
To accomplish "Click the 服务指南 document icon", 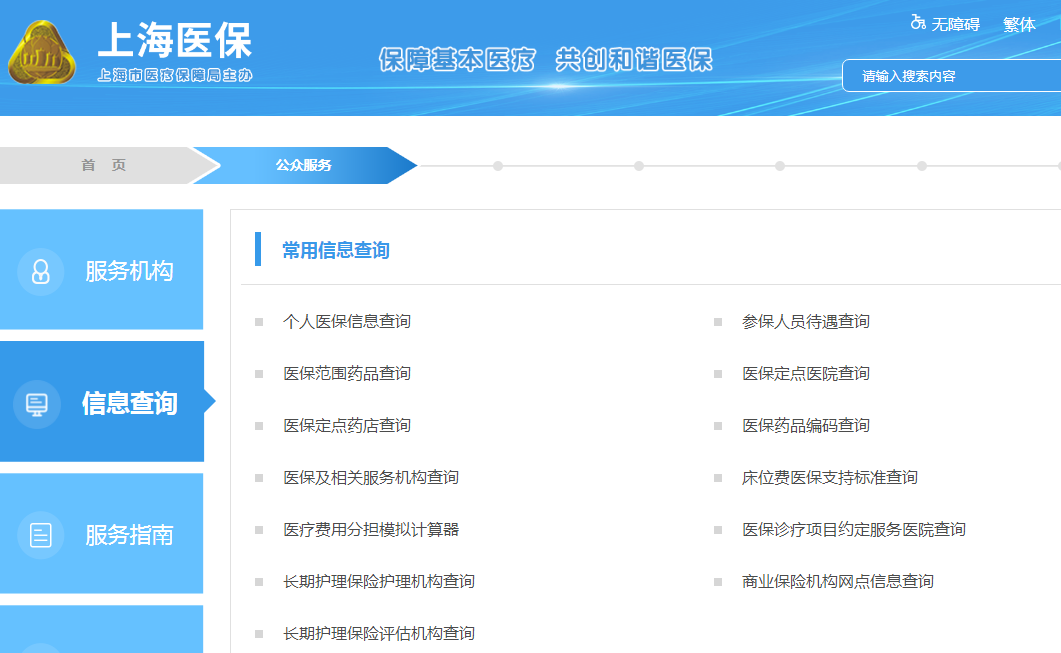I will pos(41,536).
